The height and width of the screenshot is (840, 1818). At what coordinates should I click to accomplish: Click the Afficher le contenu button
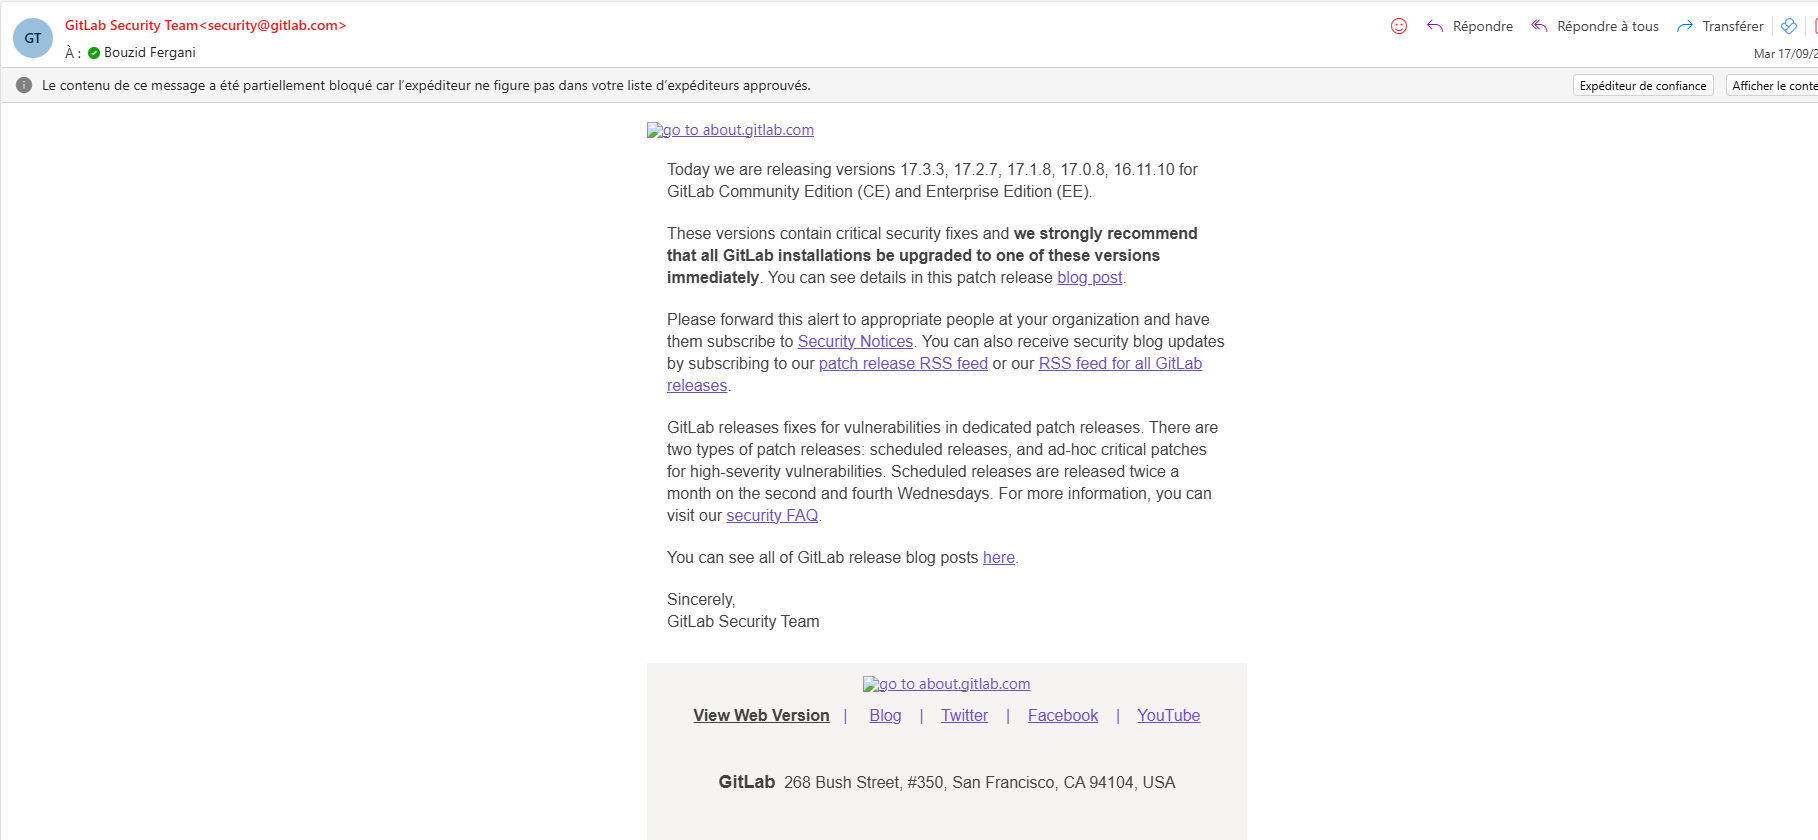pyautogui.click(x=1773, y=86)
